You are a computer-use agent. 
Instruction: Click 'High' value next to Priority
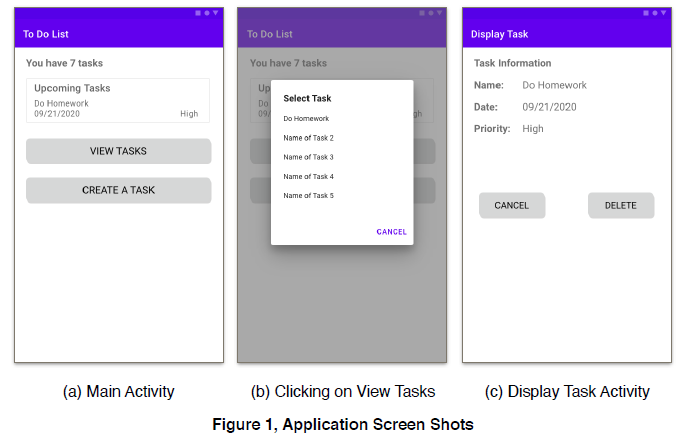point(533,129)
